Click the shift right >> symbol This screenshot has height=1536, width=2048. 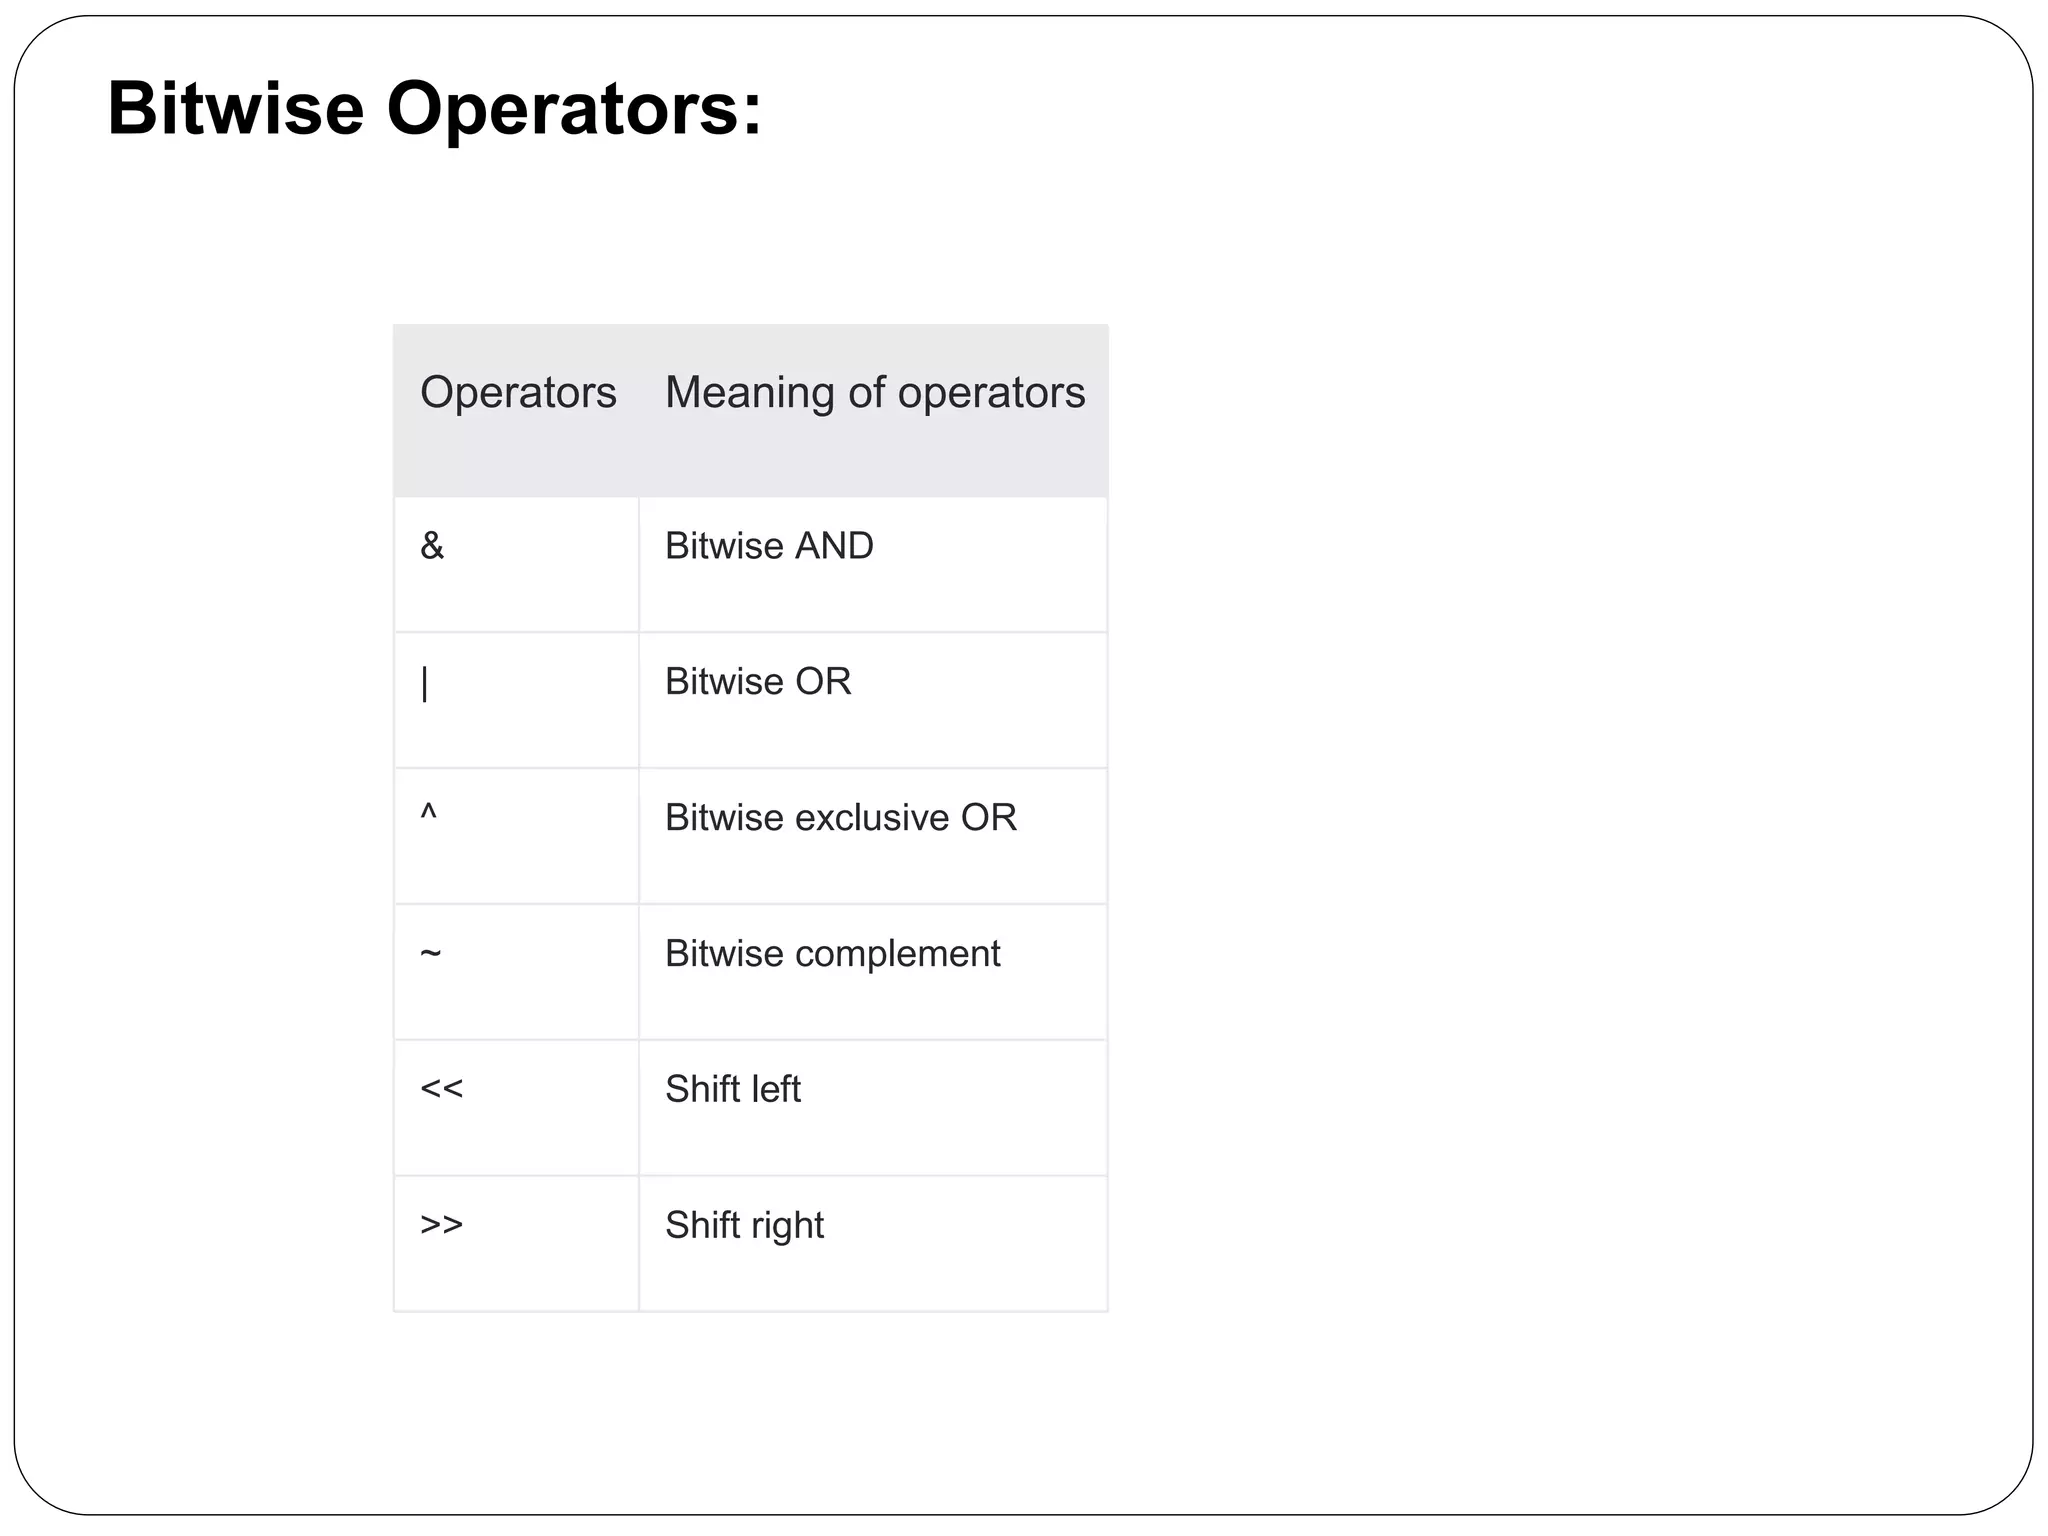[441, 1224]
